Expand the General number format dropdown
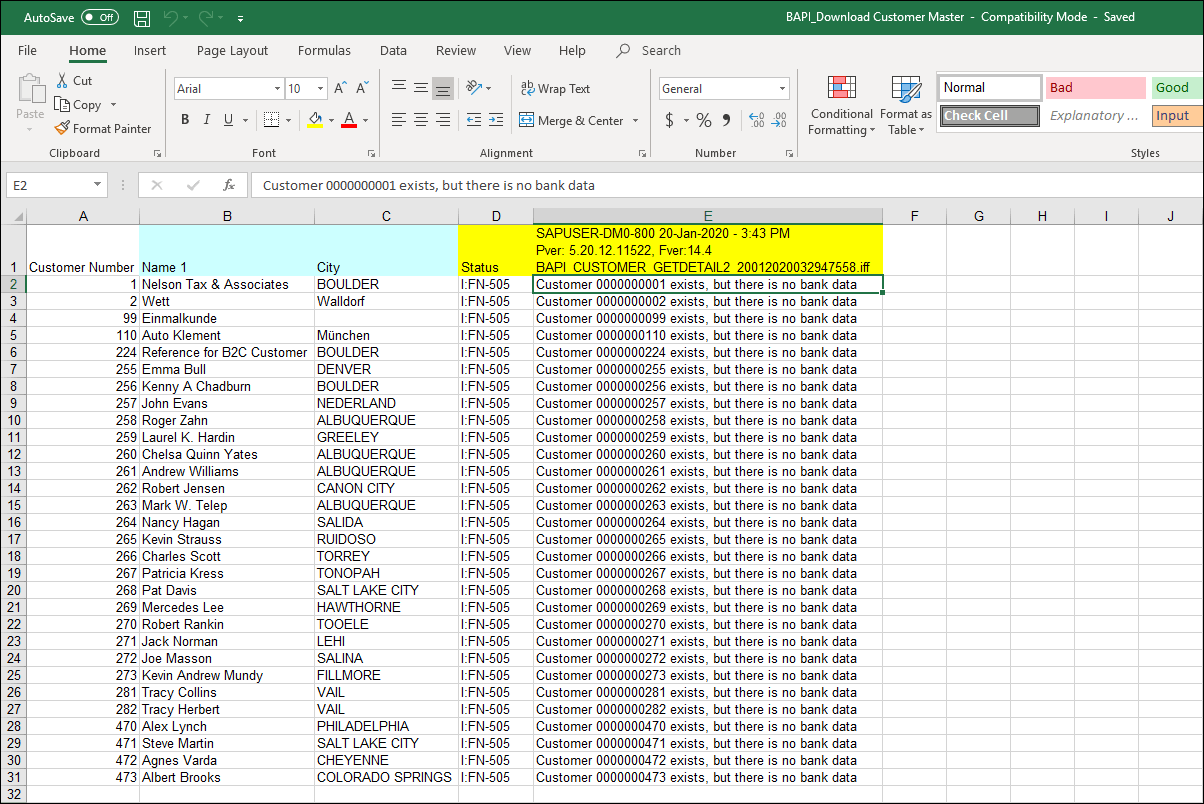Viewport: 1204px width, 804px height. coord(782,89)
